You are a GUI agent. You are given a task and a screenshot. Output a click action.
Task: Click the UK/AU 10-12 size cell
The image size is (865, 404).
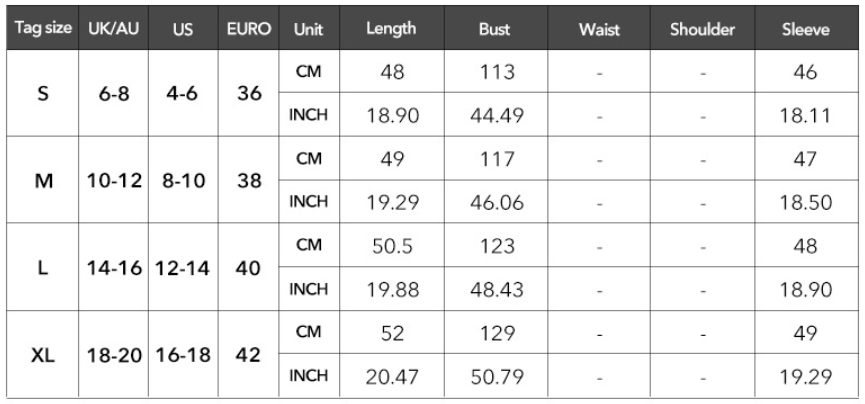tap(114, 180)
